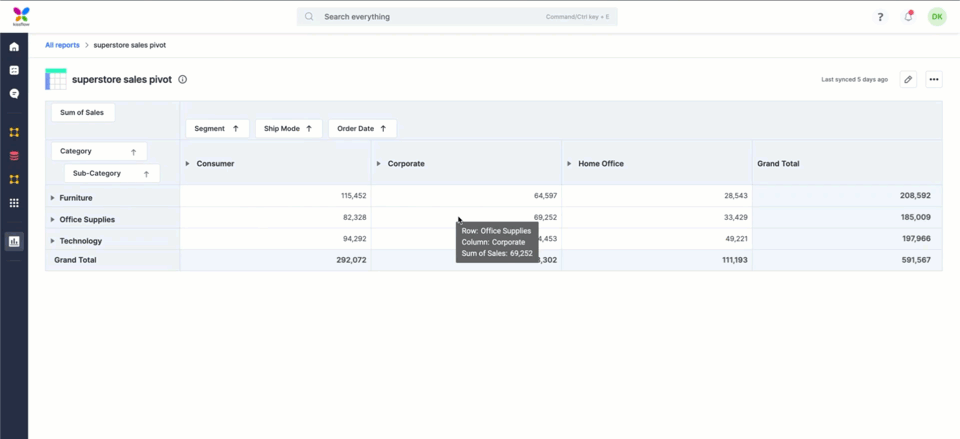The height and width of the screenshot is (439, 960).
Task: Select the Technology total cell 197,966
Action: click(847, 239)
